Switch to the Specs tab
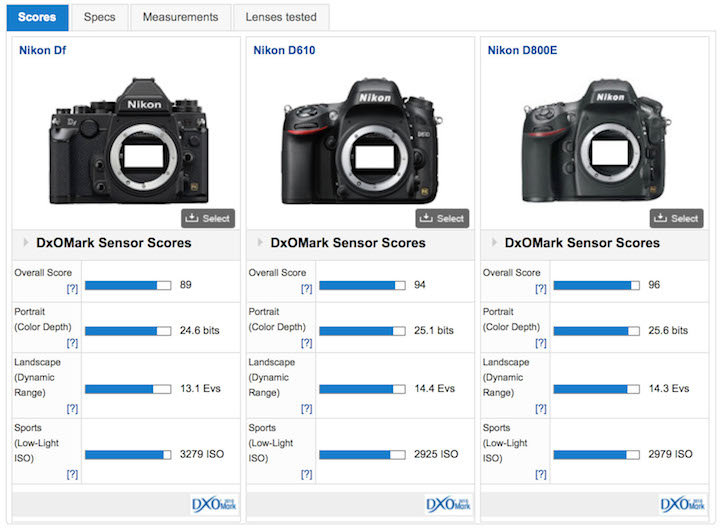The image size is (720, 532). [99, 17]
